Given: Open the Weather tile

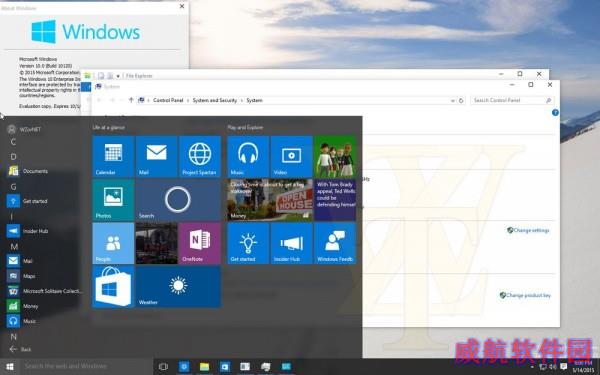Looking at the screenshot, I should tap(178, 287).
